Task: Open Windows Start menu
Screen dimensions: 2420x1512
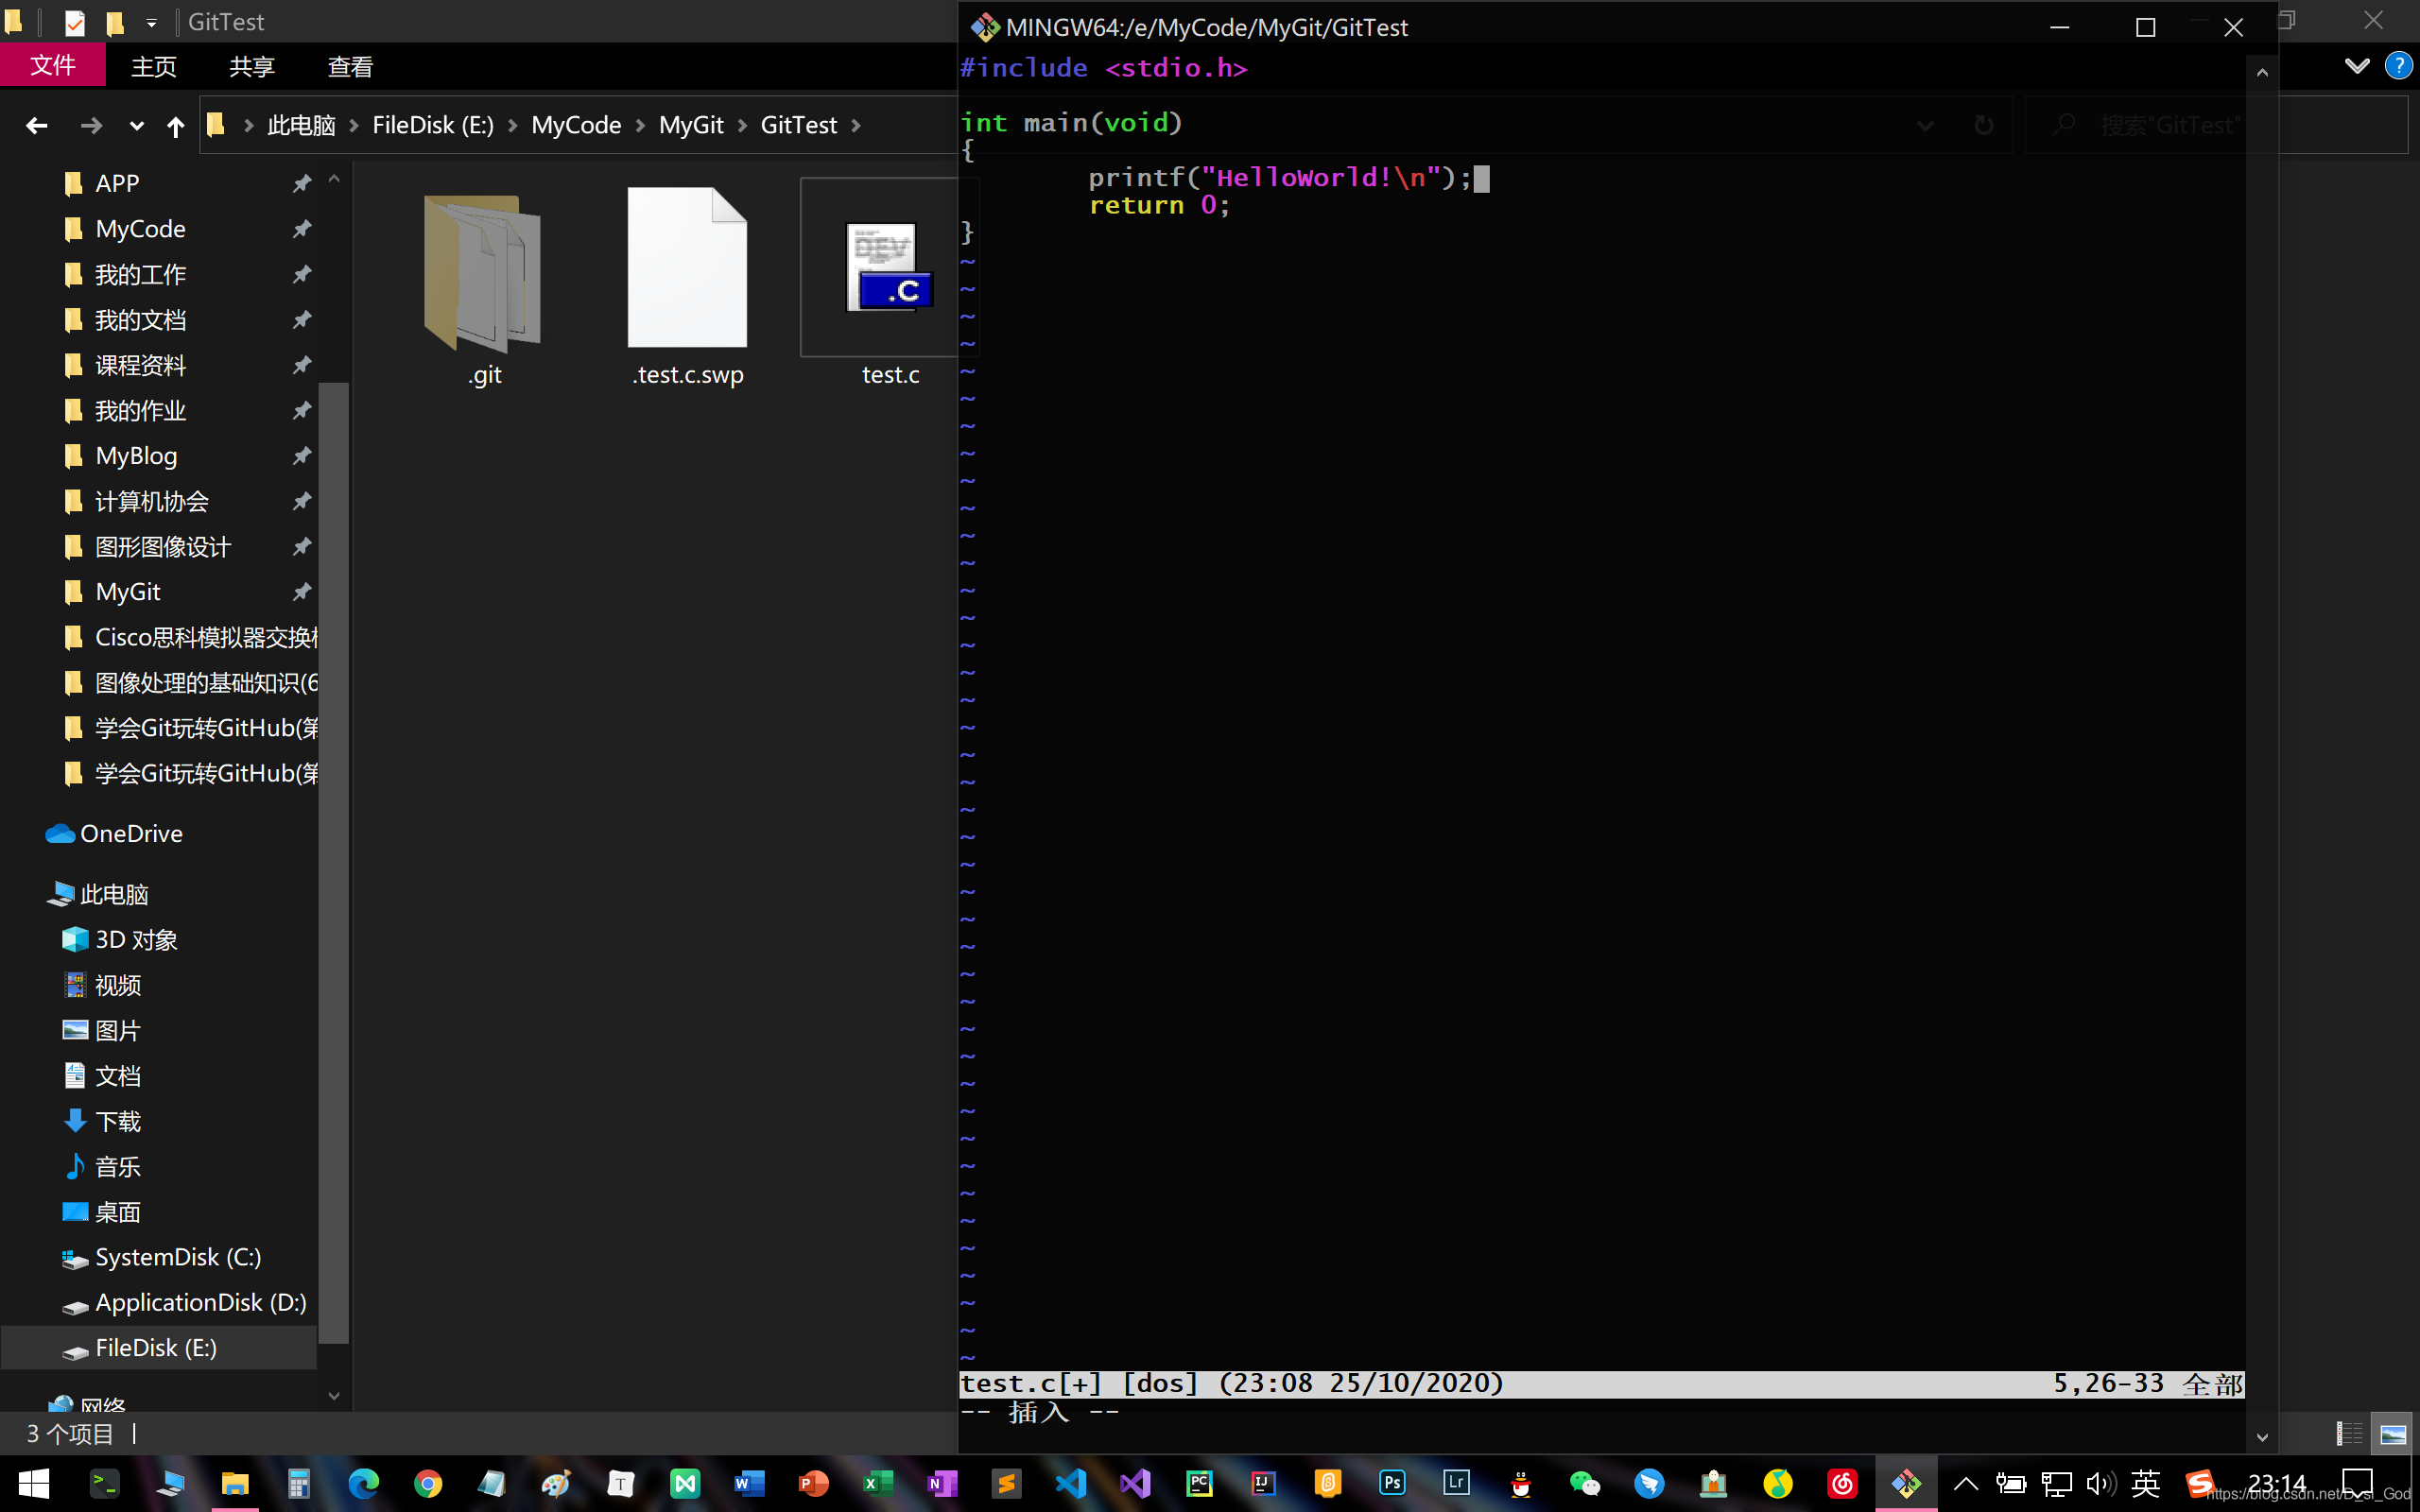Action: pos(33,1484)
